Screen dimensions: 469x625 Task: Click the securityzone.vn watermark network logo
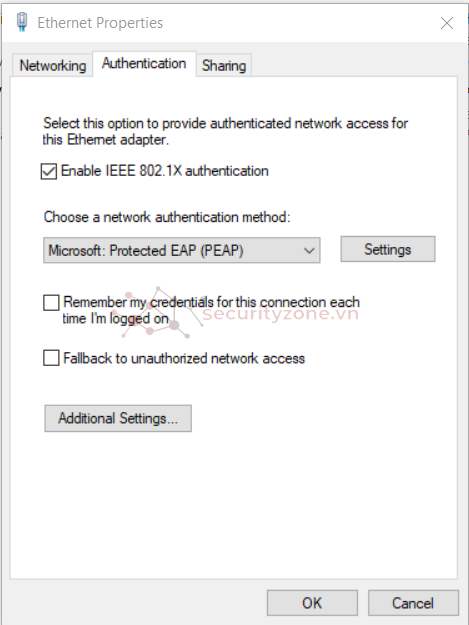click(159, 312)
